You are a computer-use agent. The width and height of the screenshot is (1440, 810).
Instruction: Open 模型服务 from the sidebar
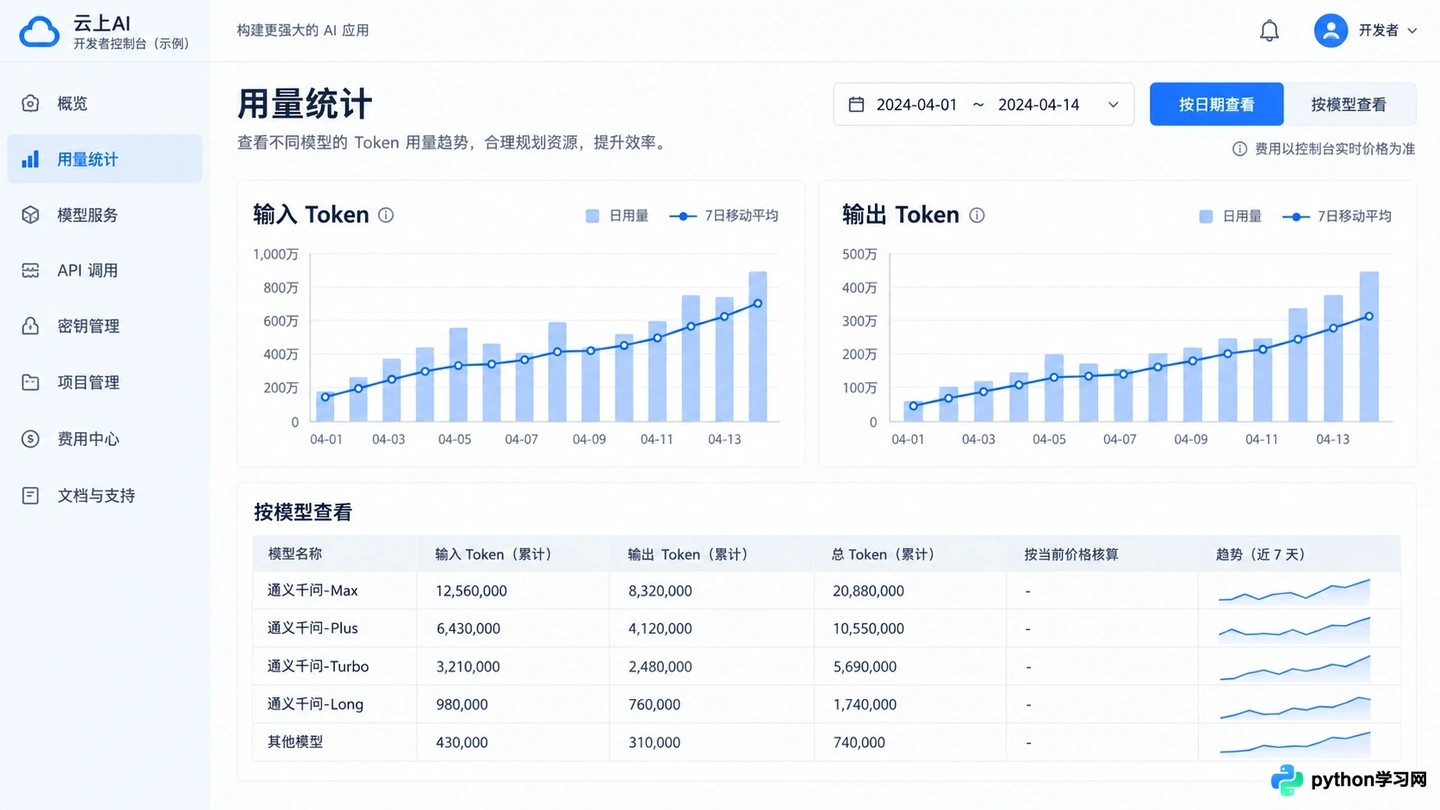tap(104, 215)
